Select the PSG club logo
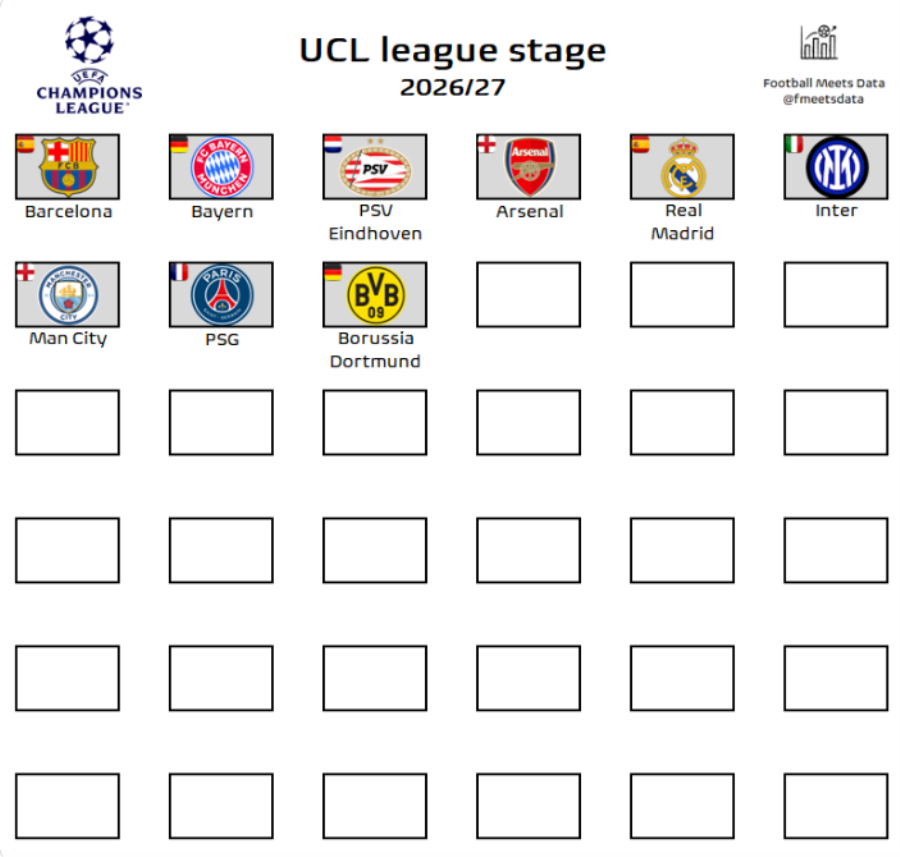Screen dimensions: 900x857 tap(222, 295)
